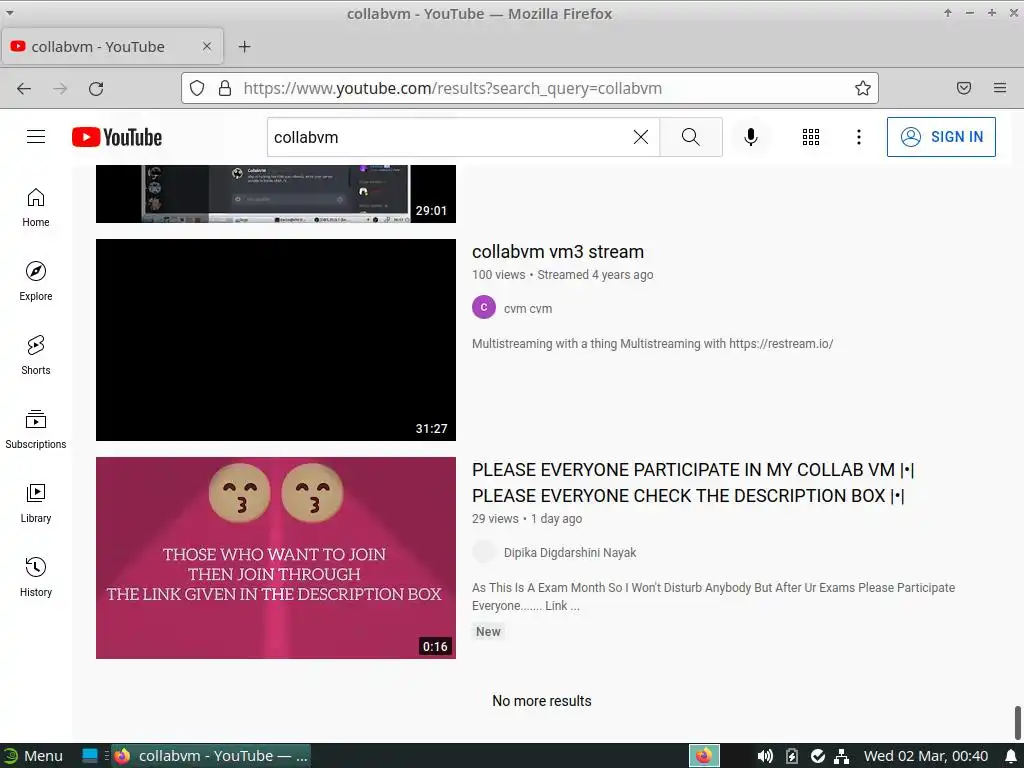Viewport: 1024px width, 768px height.
Task: Click the cvm cvm channel avatar
Action: tap(484, 307)
